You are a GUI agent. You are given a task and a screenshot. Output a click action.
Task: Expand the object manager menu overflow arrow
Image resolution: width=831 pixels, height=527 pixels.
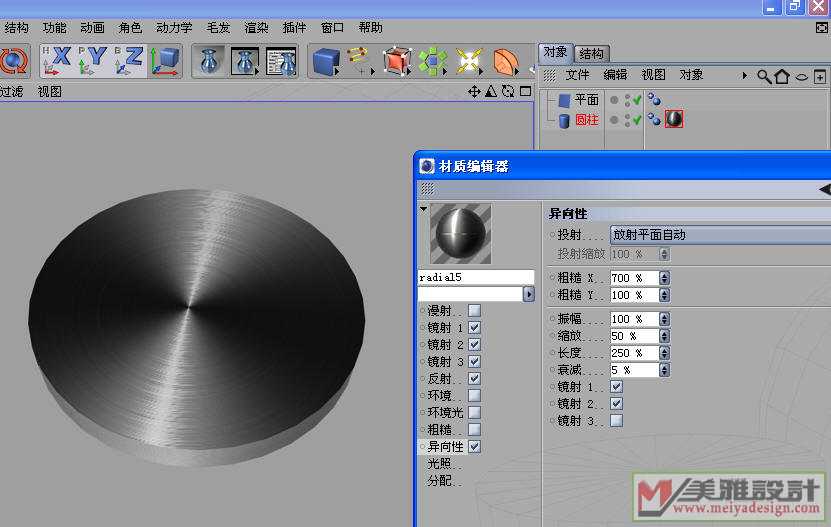click(744, 76)
